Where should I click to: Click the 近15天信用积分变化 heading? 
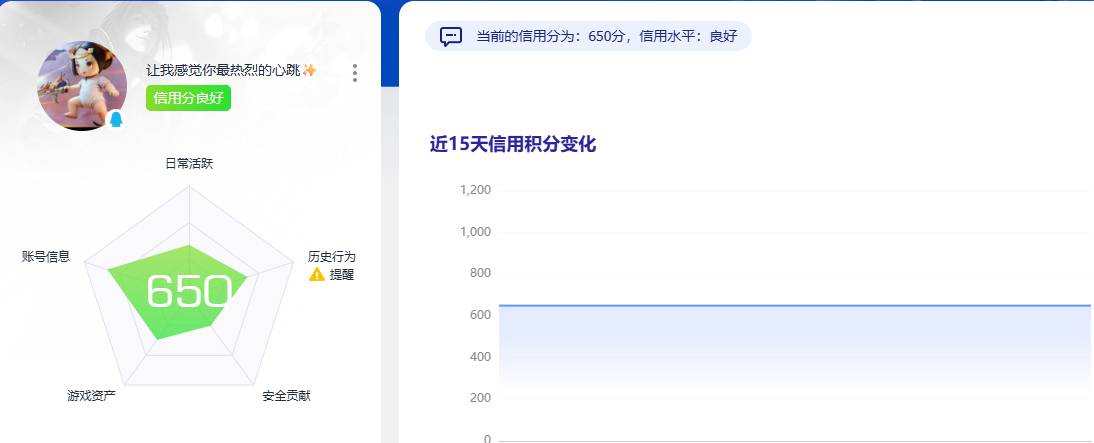click(x=513, y=144)
